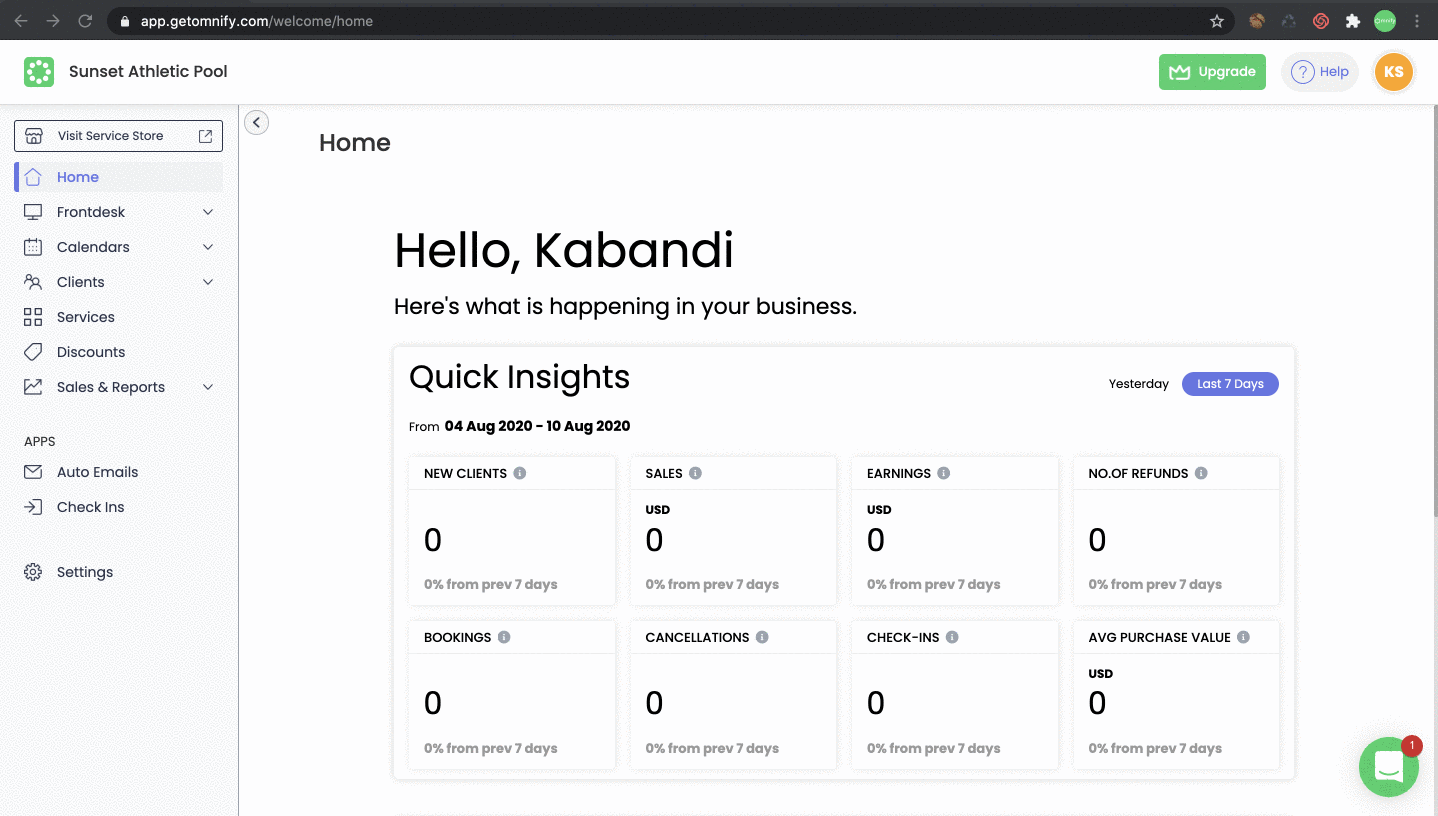Open the browser extensions puzzle icon
The image size is (1438, 816).
1353,21
